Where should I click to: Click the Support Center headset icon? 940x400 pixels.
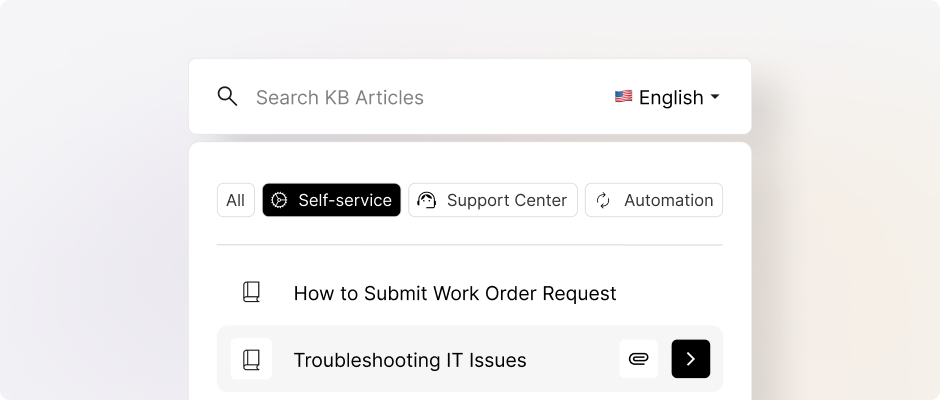coord(427,200)
